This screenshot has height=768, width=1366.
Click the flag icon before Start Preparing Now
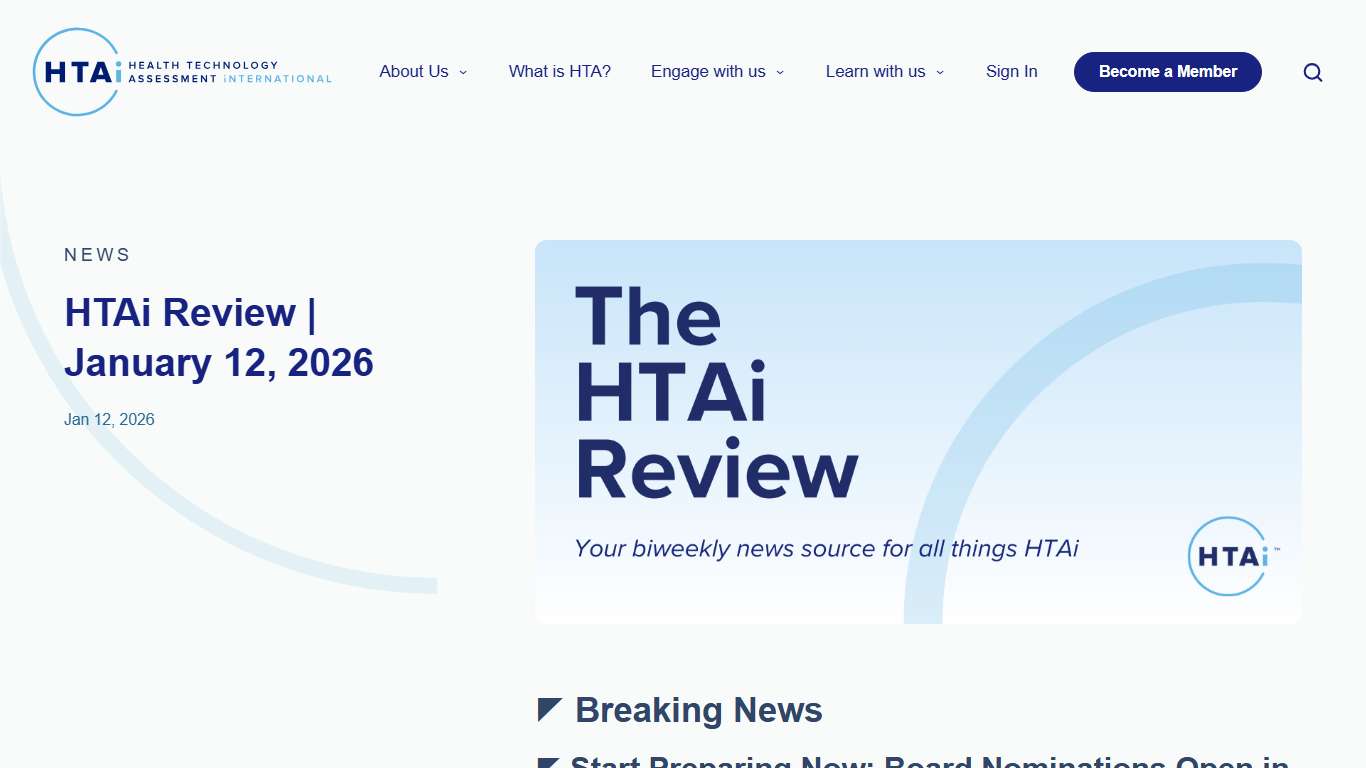(549, 762)
